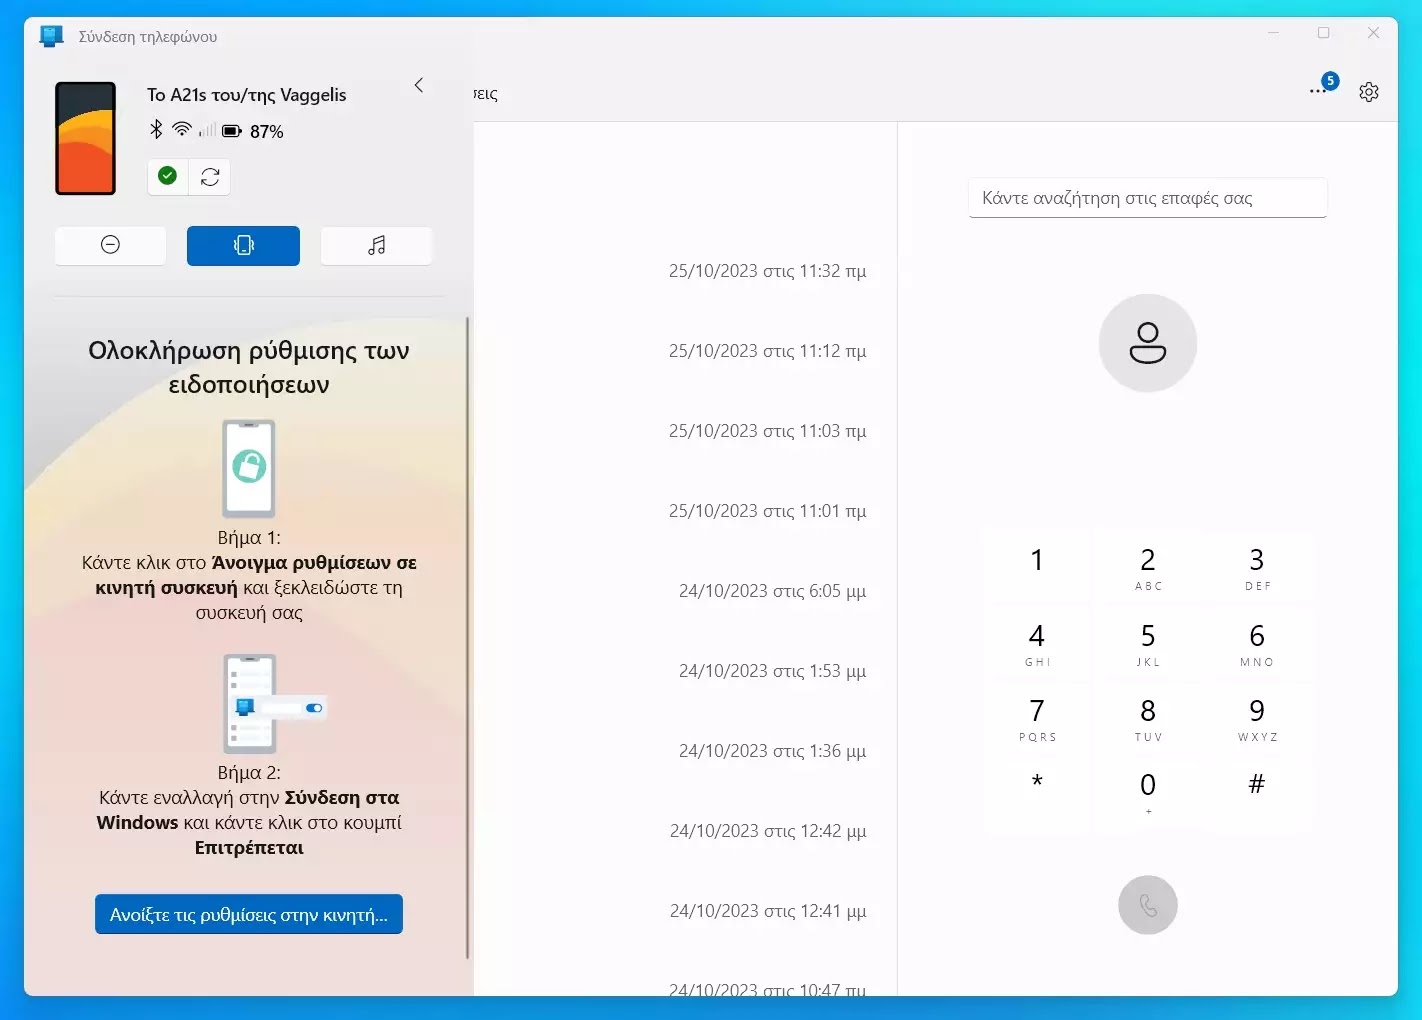Dial digit 5 JKL on the keypad
This screenshot has height=1020, width=1422.
[x=1148, y=643]
